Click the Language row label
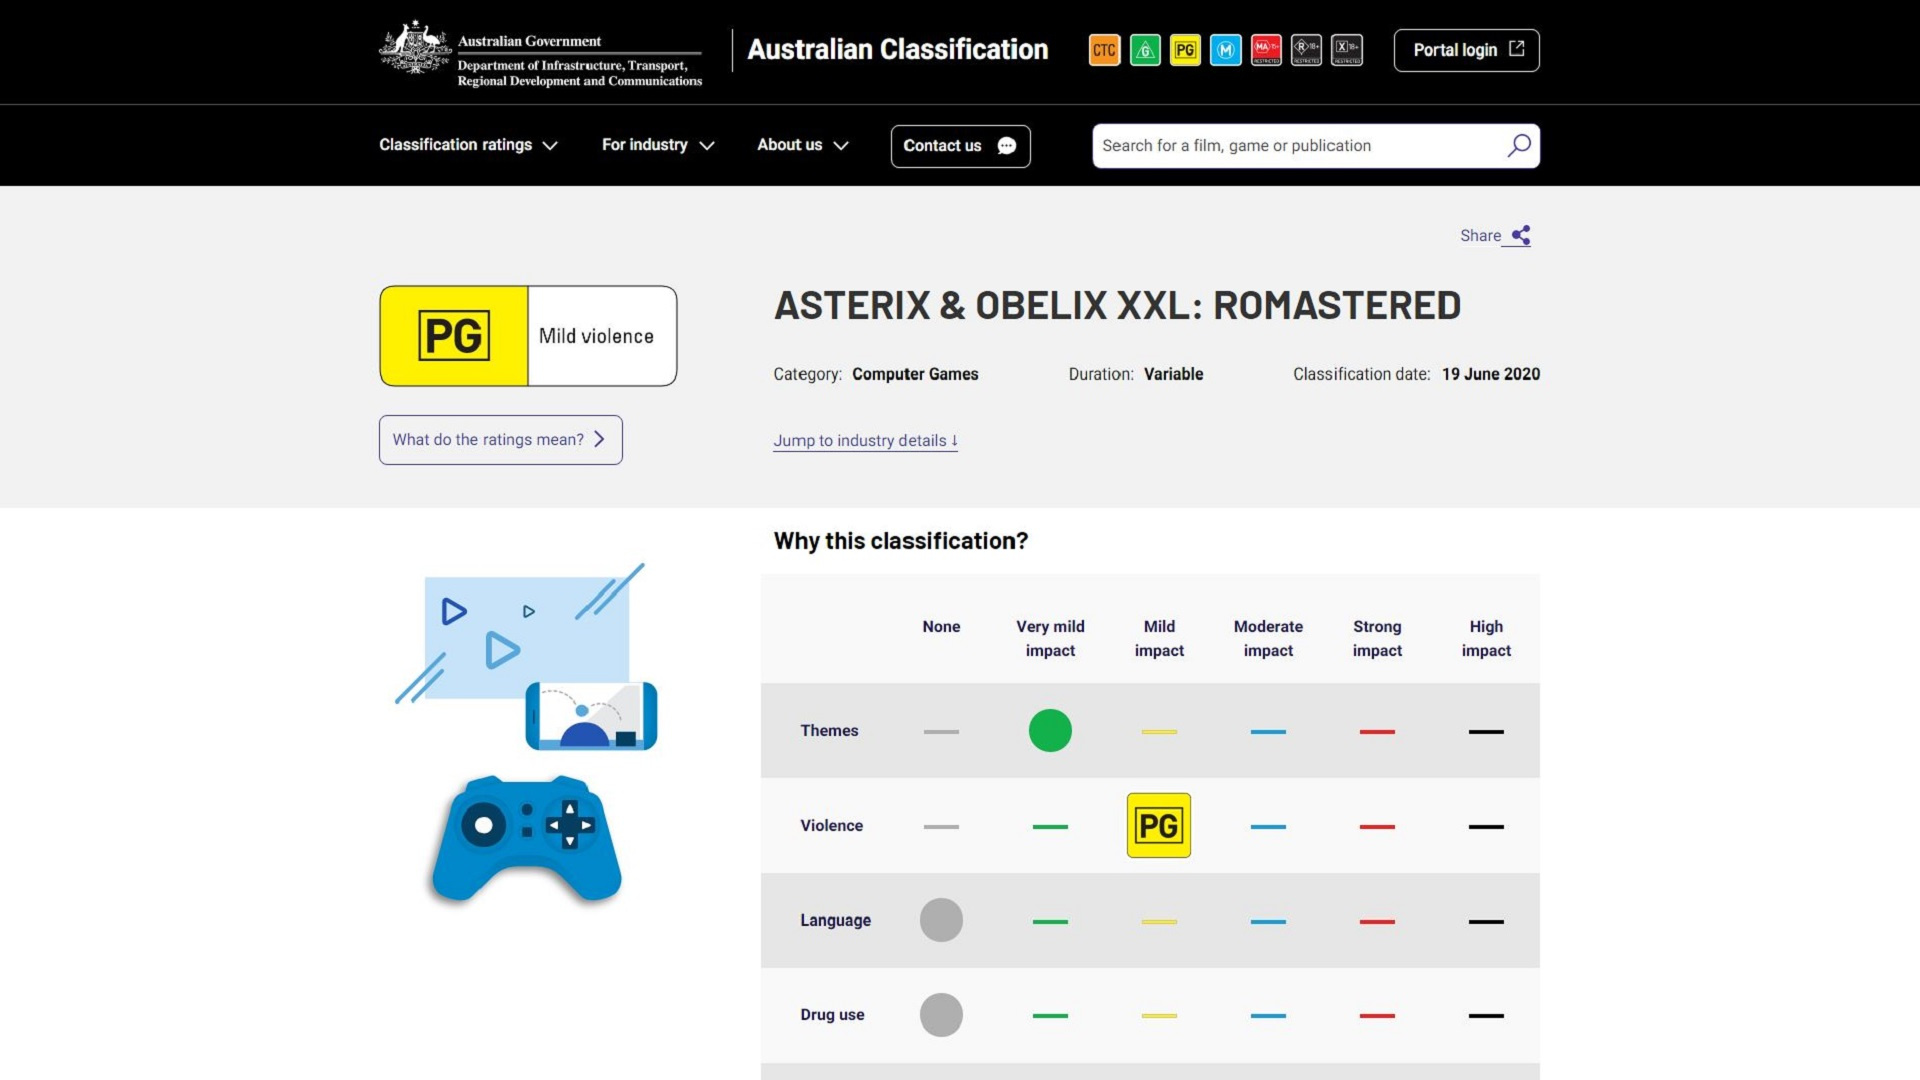Image resolution: width=1920 pixels, height=1080 pixels. pos(835,920)
